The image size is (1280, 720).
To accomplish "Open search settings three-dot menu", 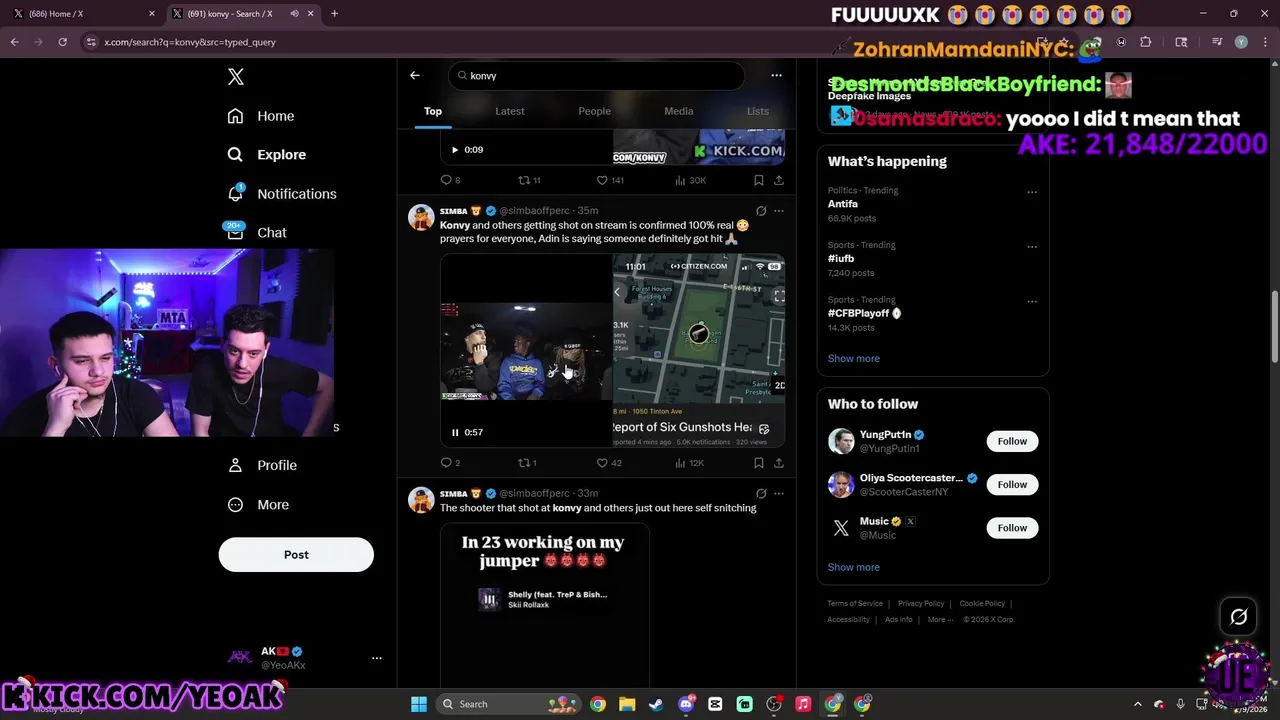I will (x=776, y=75).
